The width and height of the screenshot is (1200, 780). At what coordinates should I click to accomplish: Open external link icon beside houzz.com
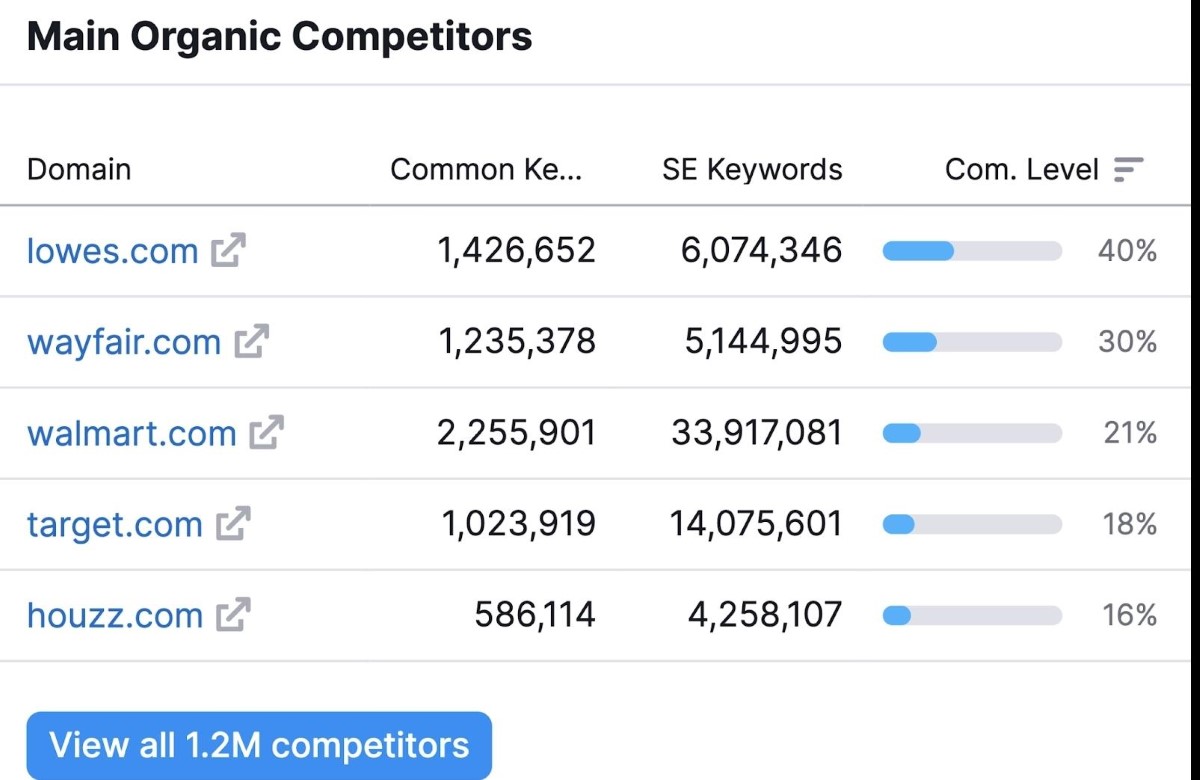(x=233, y=615)
